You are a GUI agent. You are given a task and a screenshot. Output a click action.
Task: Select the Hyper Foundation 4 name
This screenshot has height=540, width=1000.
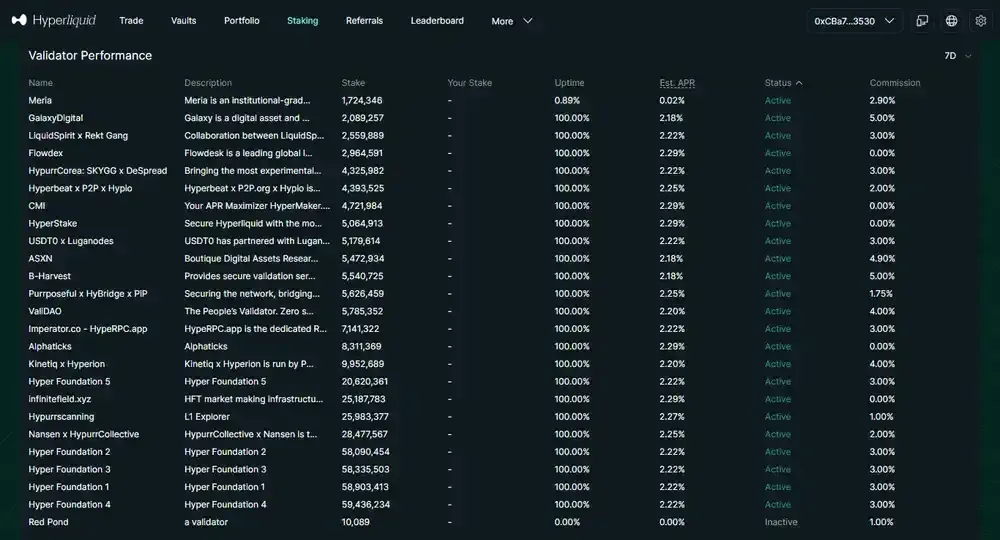tap(70, 504)
